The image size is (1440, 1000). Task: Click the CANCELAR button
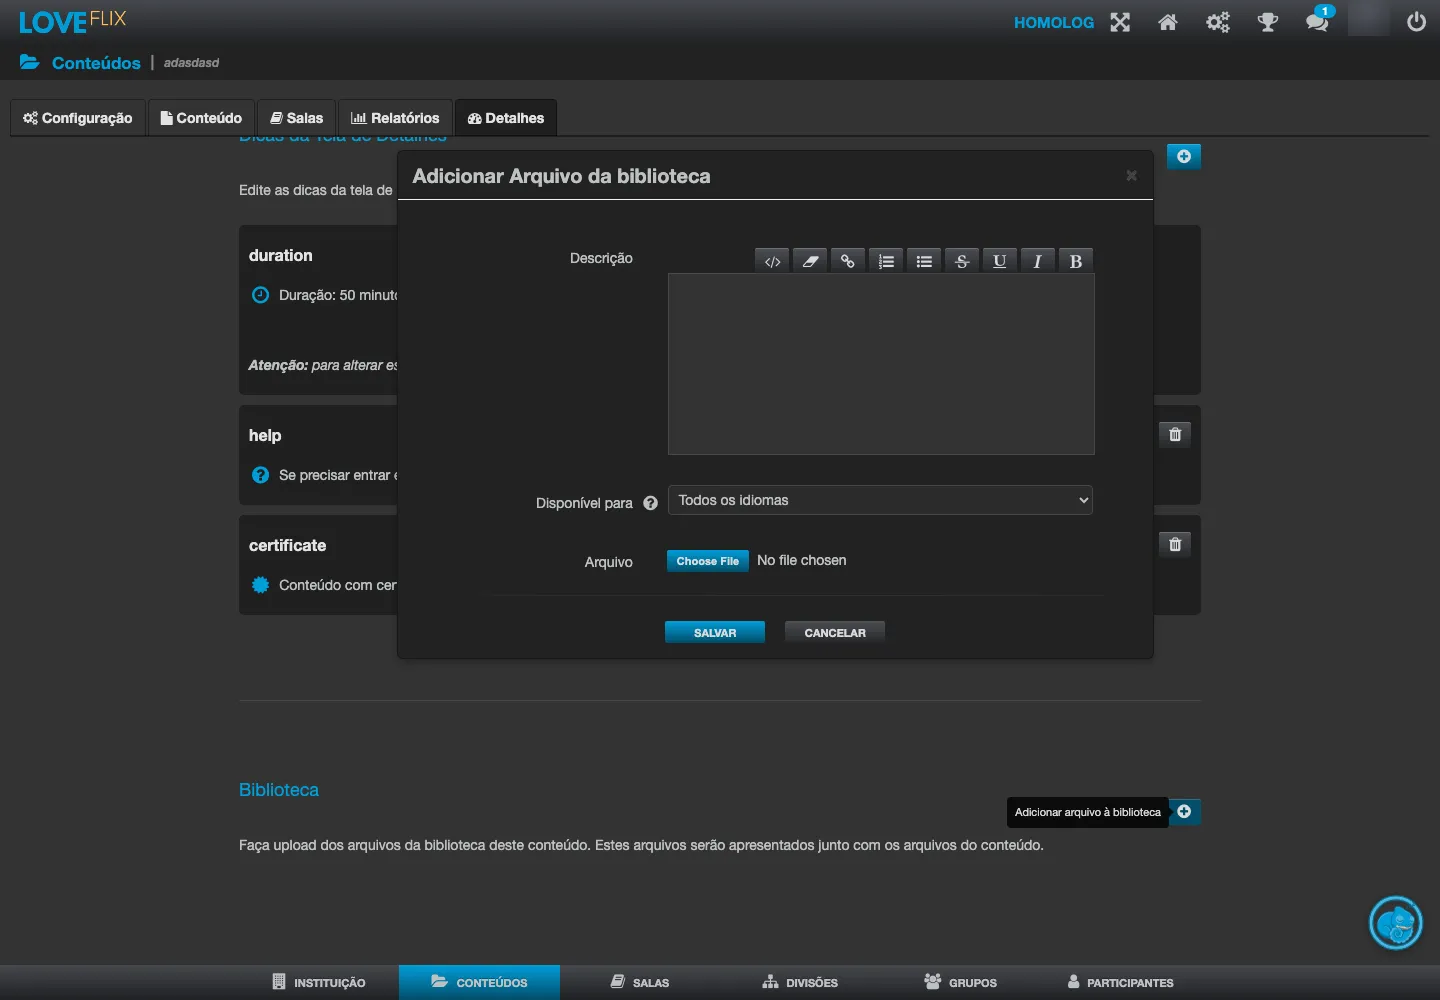(835, 632)
